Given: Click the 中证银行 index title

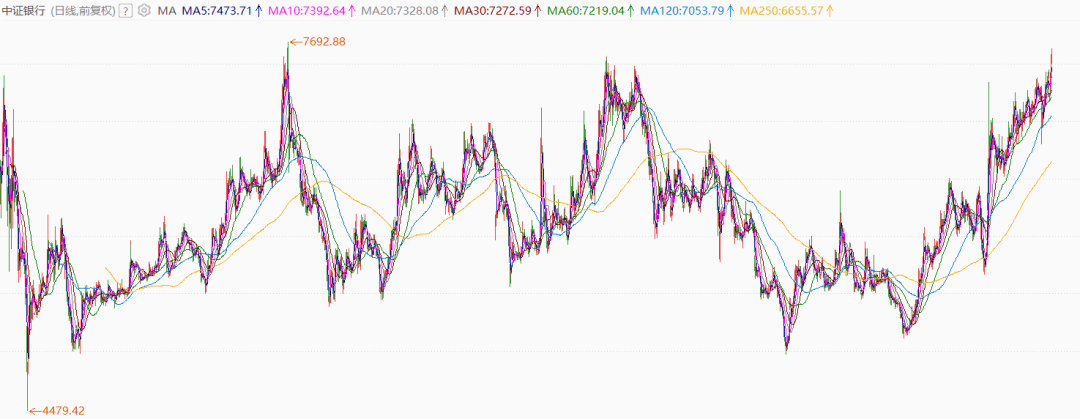Looking at the screenshot, I should tap(24, 10).
